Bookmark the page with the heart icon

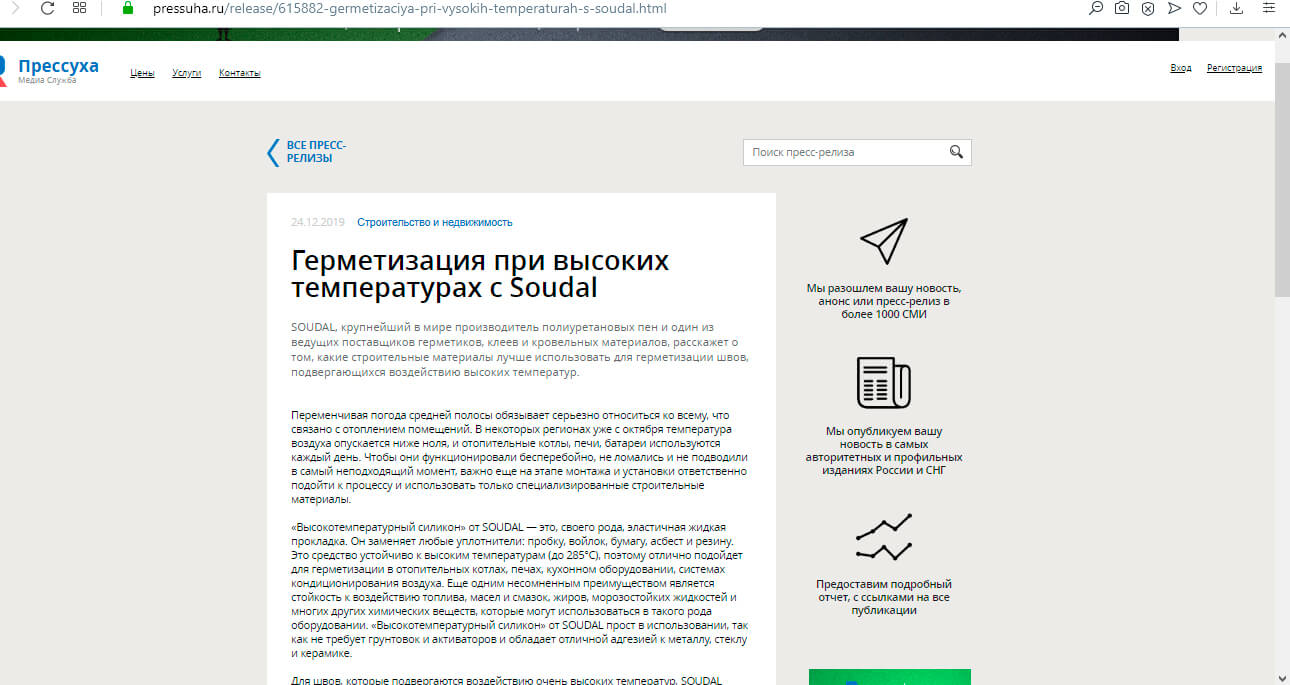point(1200,9)
